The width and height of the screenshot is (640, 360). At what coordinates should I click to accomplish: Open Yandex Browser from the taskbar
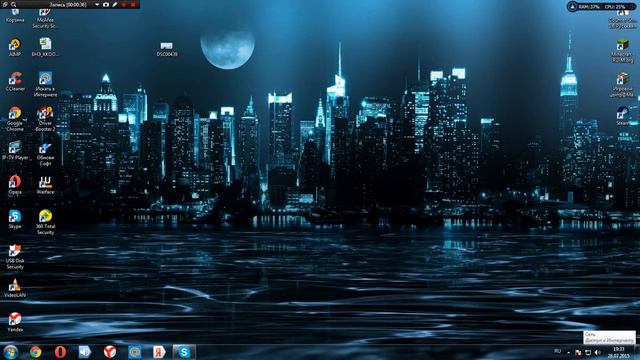pyautogui.click(x=109, y=352)
